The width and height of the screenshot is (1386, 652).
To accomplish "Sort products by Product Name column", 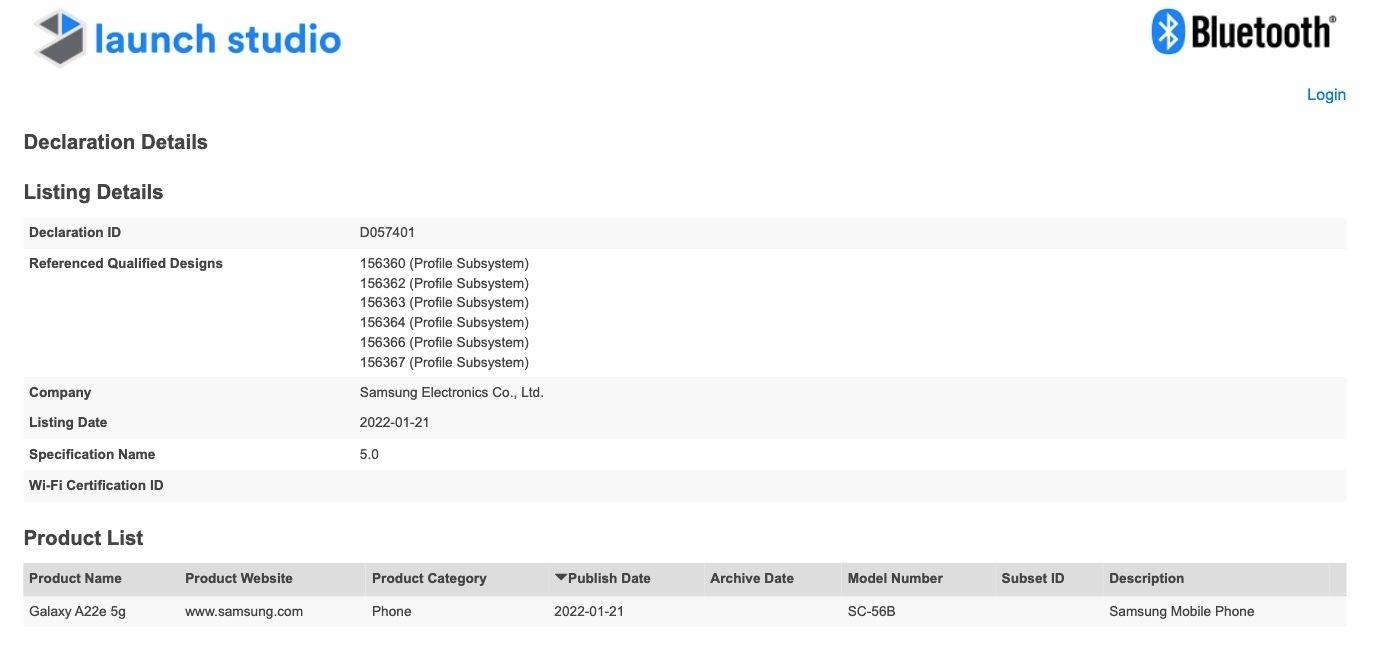I will coord(75,578).
